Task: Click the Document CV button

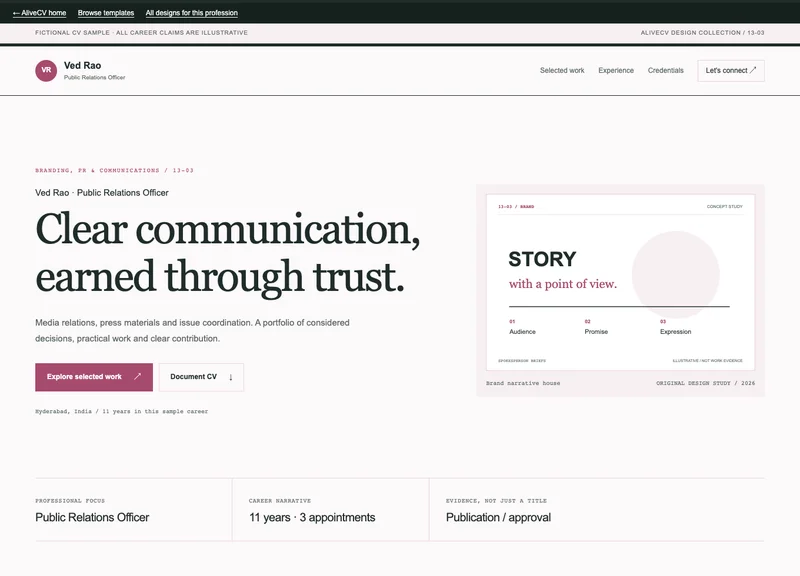Action: click(x=201, y=377)
